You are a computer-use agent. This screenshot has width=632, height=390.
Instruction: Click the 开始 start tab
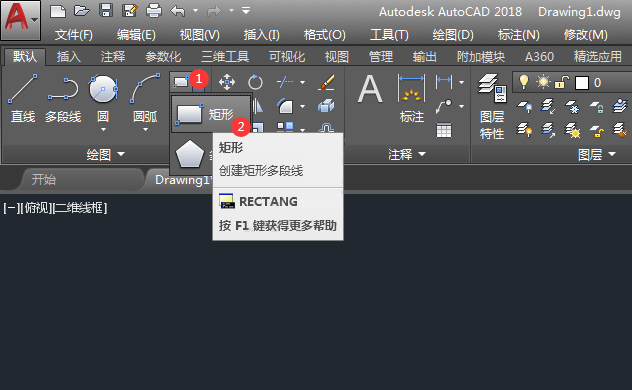44,179
